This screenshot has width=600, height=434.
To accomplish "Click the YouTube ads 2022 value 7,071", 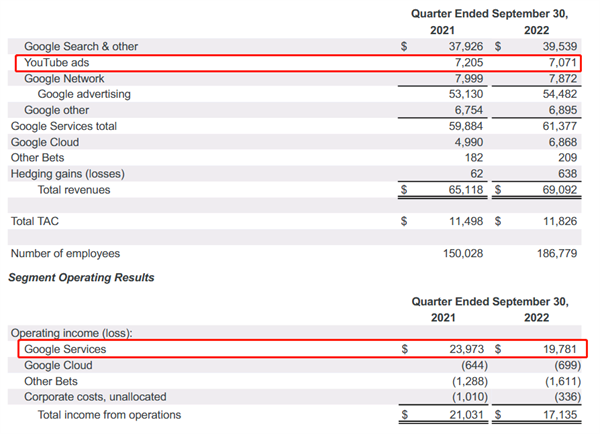I will [x=562, y=62].
